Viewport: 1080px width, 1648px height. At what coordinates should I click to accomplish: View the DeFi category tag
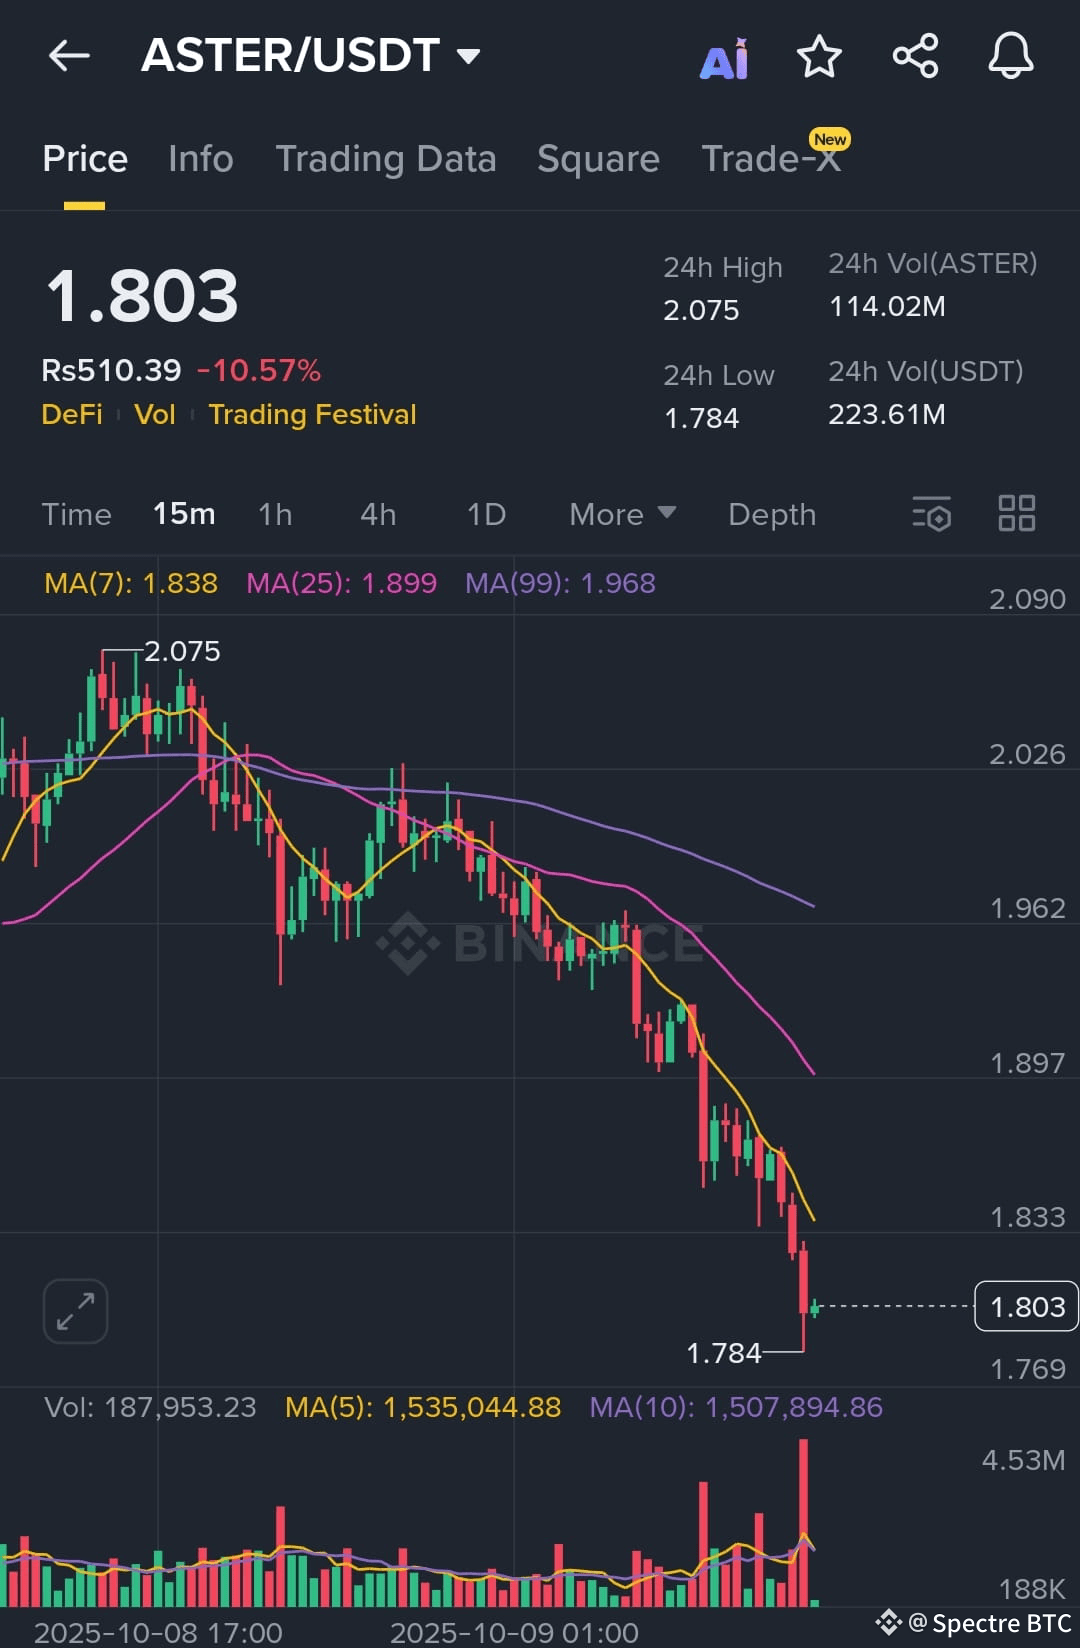(x=71, y=414)
